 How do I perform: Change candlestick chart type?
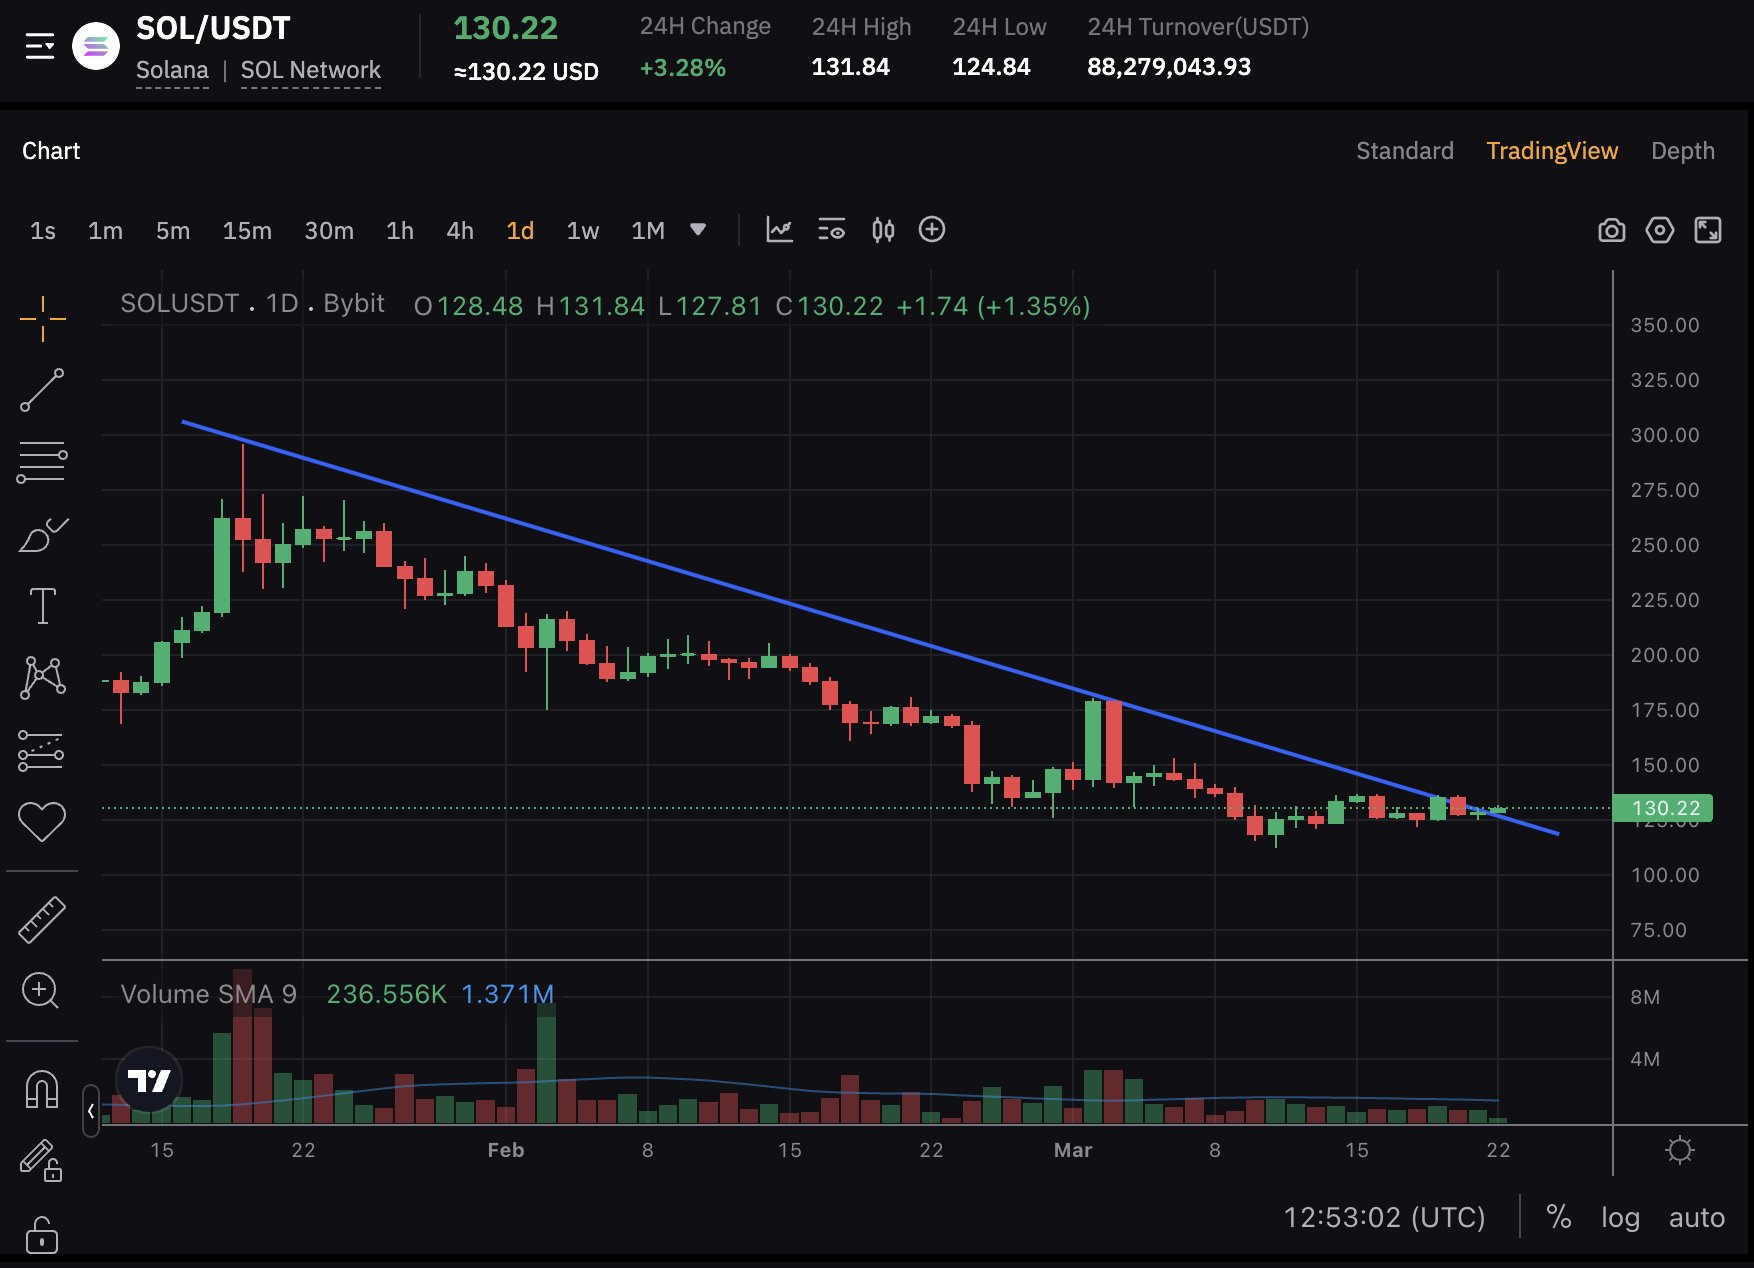pyautogui.click(x=883, y=230)
